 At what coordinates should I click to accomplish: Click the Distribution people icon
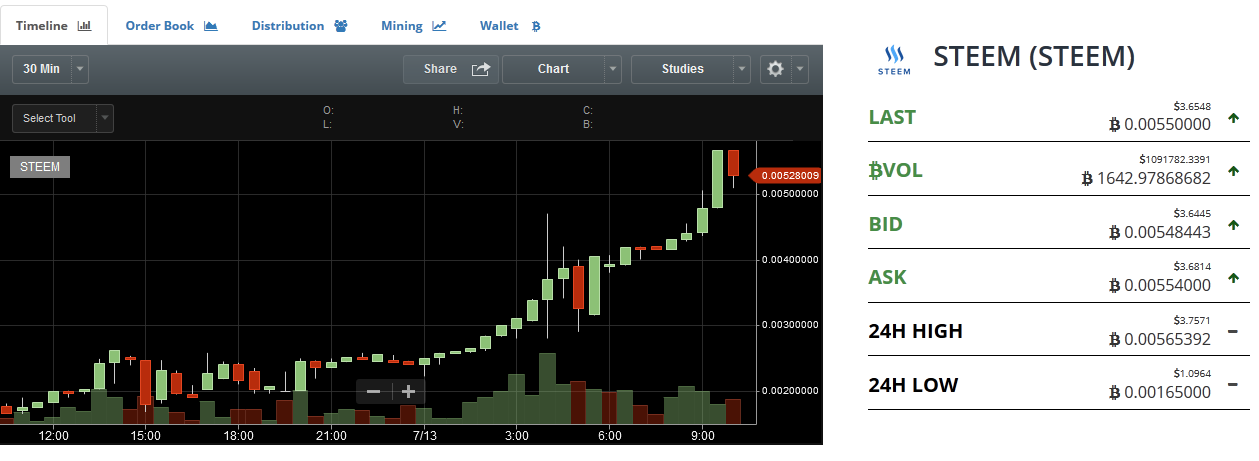pos(340,26)
